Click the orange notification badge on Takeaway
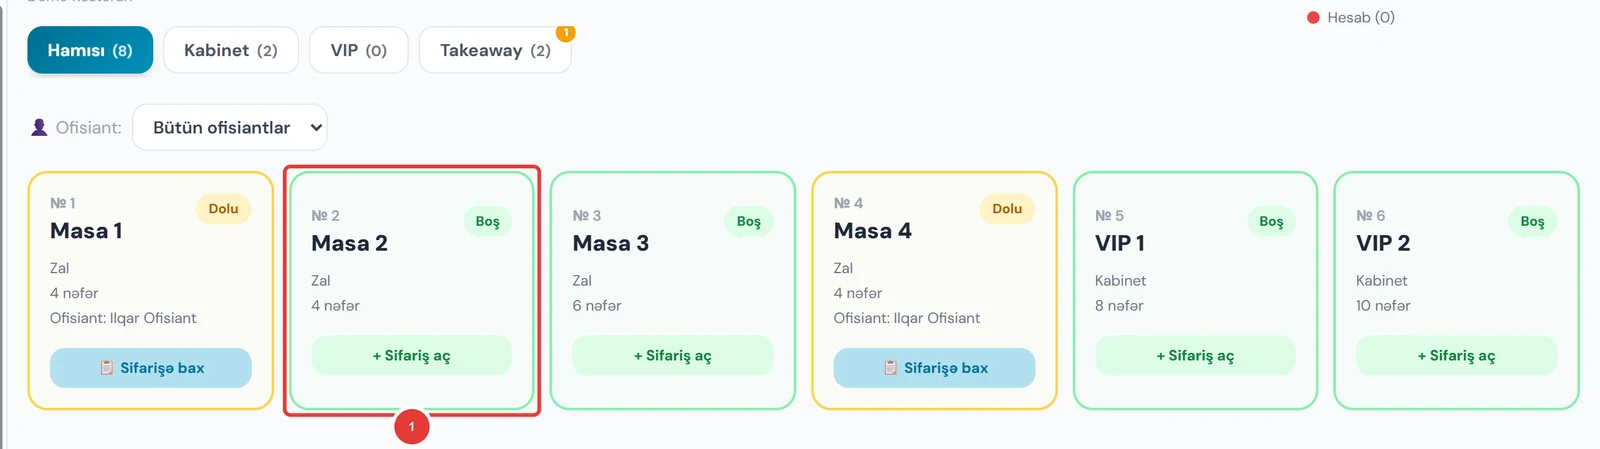The height and width of the screenshot is (449, 1600). tap(566, 33)
